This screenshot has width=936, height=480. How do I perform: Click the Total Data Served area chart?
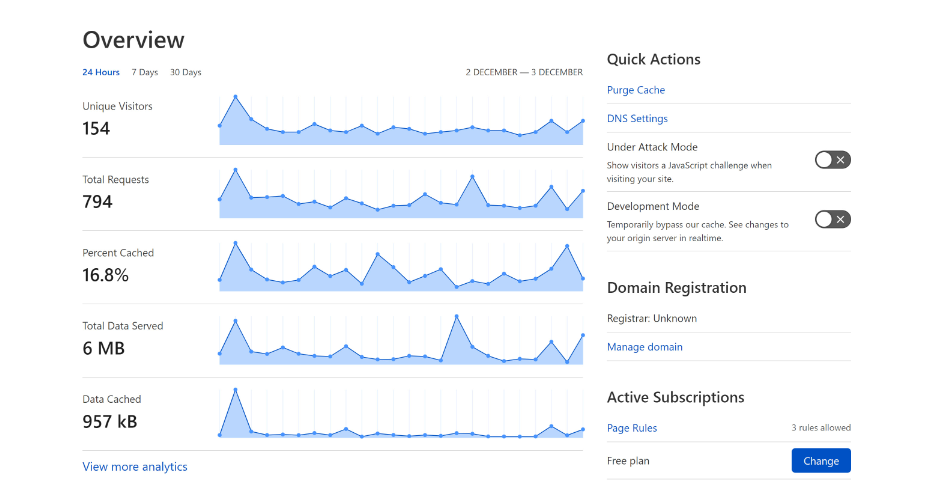tap(401, 339)
